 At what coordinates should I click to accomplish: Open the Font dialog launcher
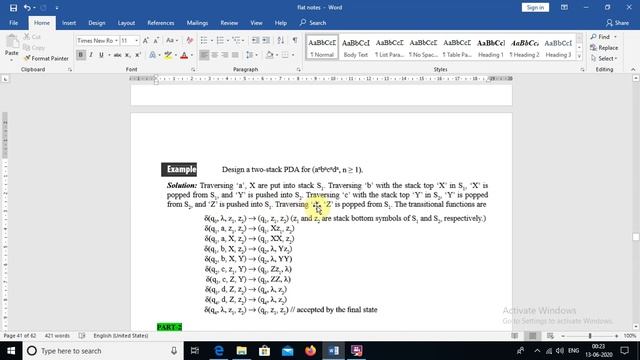[193, 70]
